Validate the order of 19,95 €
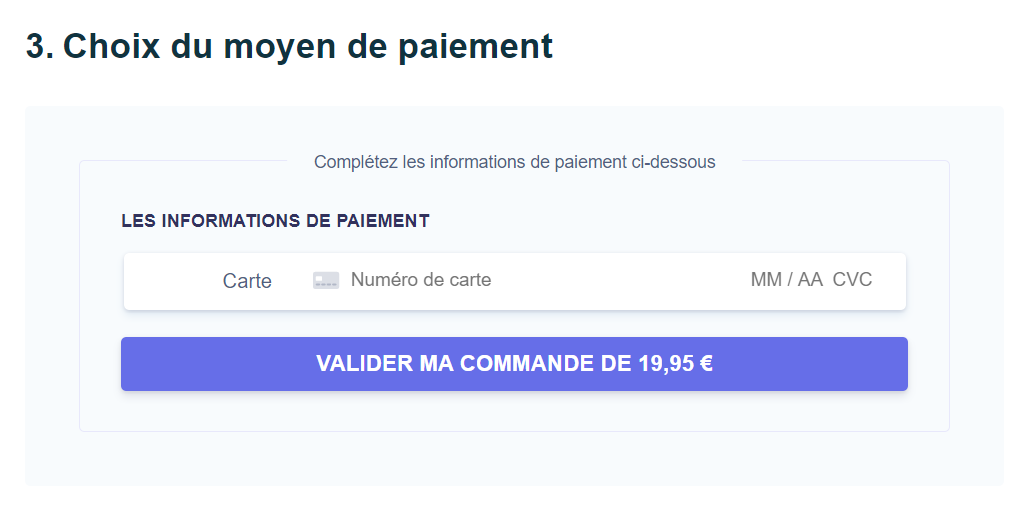Image resolution: width=1027 pixels, height=516 pixels. pos(514,364)
